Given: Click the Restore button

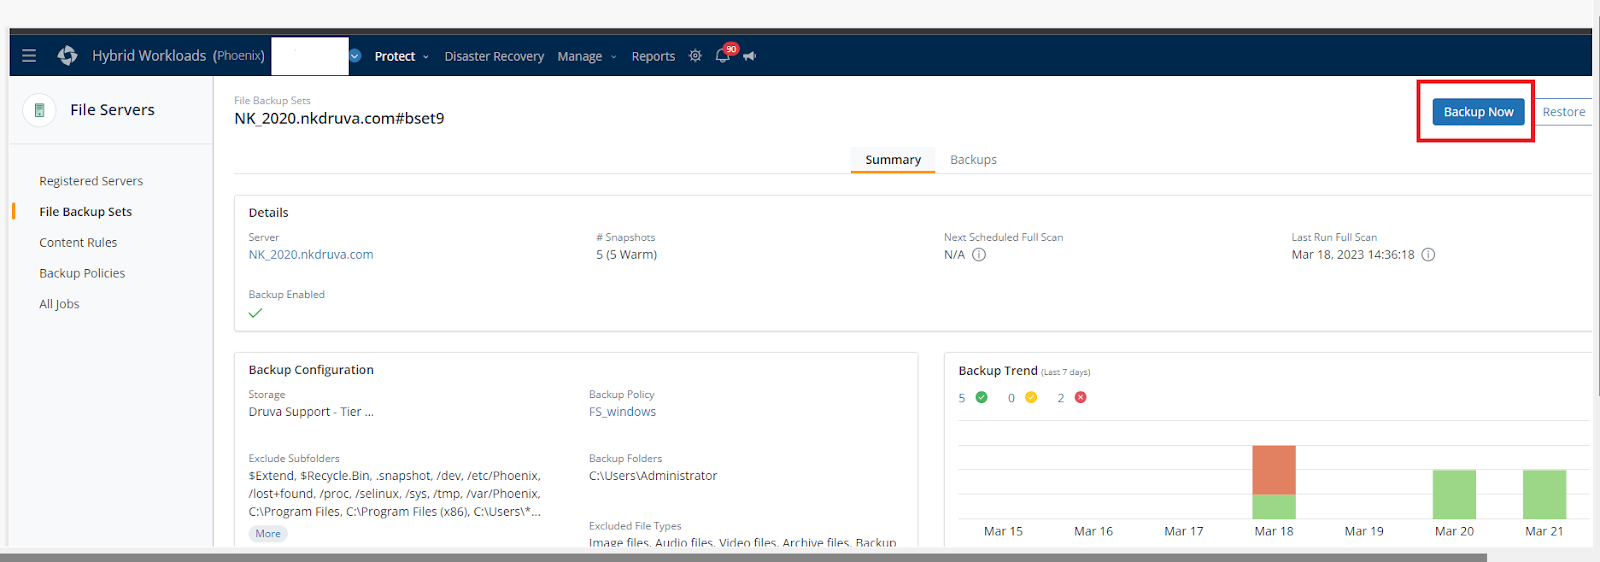Looking at the screenshot, I should click(1563, 112).
